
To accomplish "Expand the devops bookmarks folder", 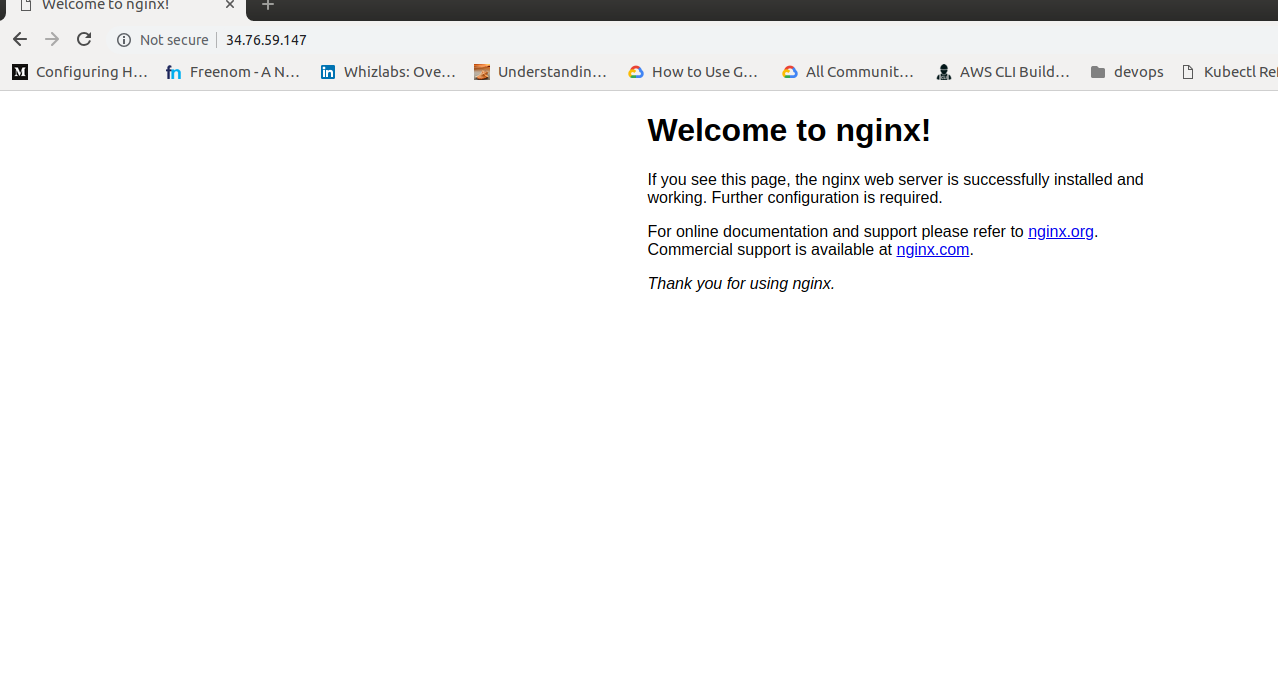I will pyautogui.click(x=1127, y=72).
